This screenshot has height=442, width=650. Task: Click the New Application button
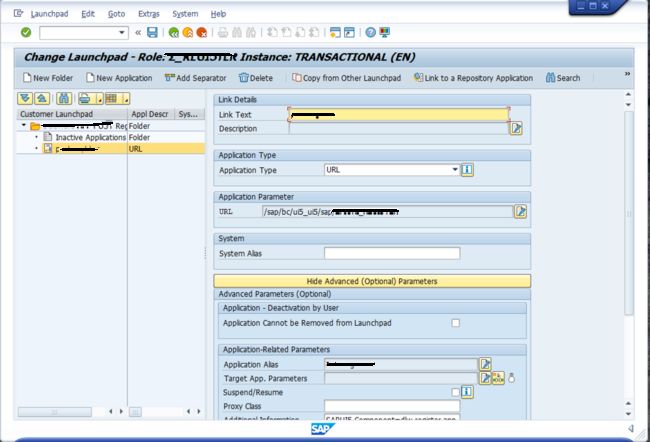coord(119,78)
